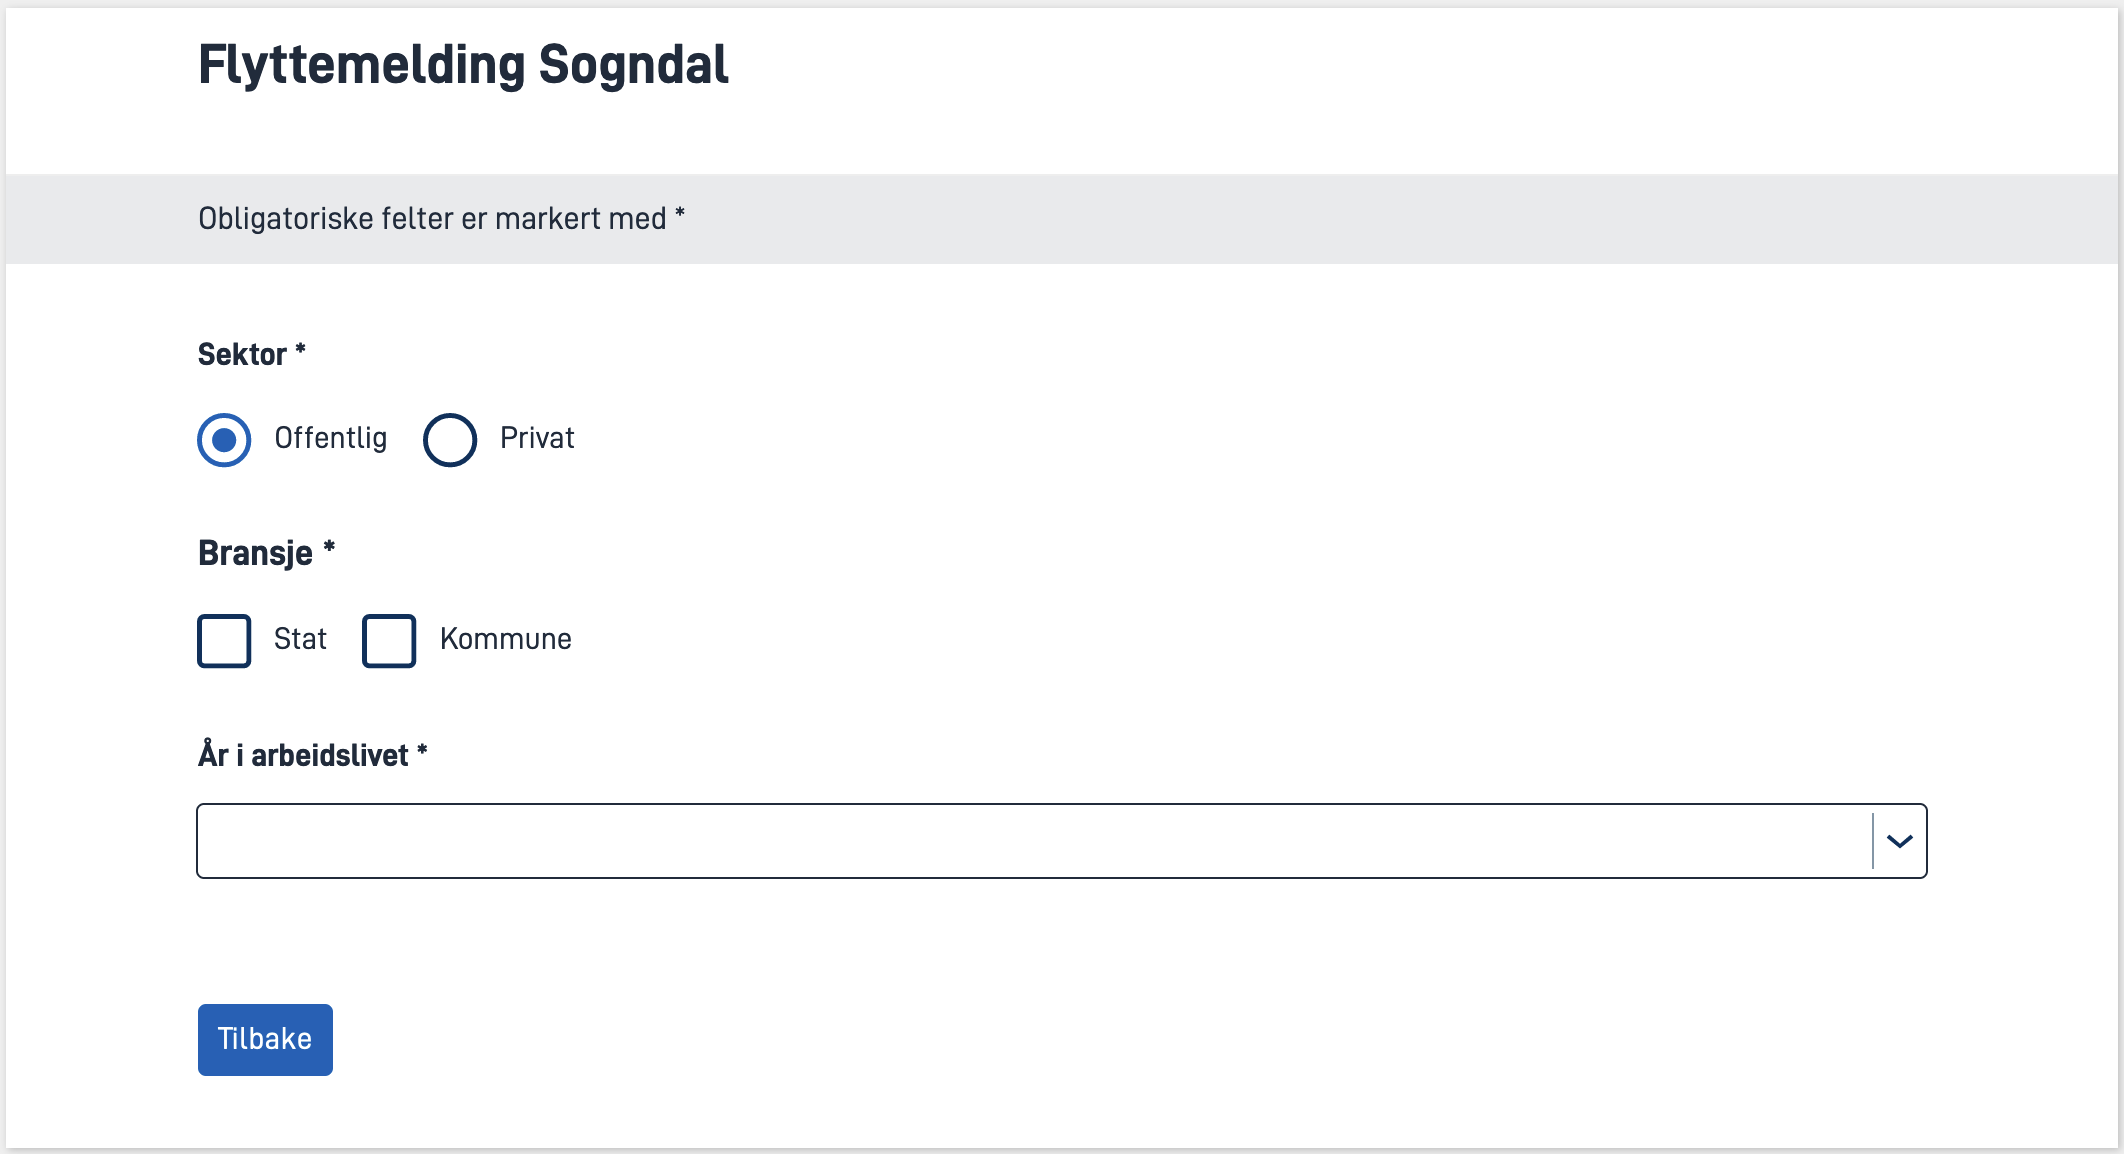Screen dimensions: 2124x1154
Task: Select the Privat radio button
Action: [450, 440]
